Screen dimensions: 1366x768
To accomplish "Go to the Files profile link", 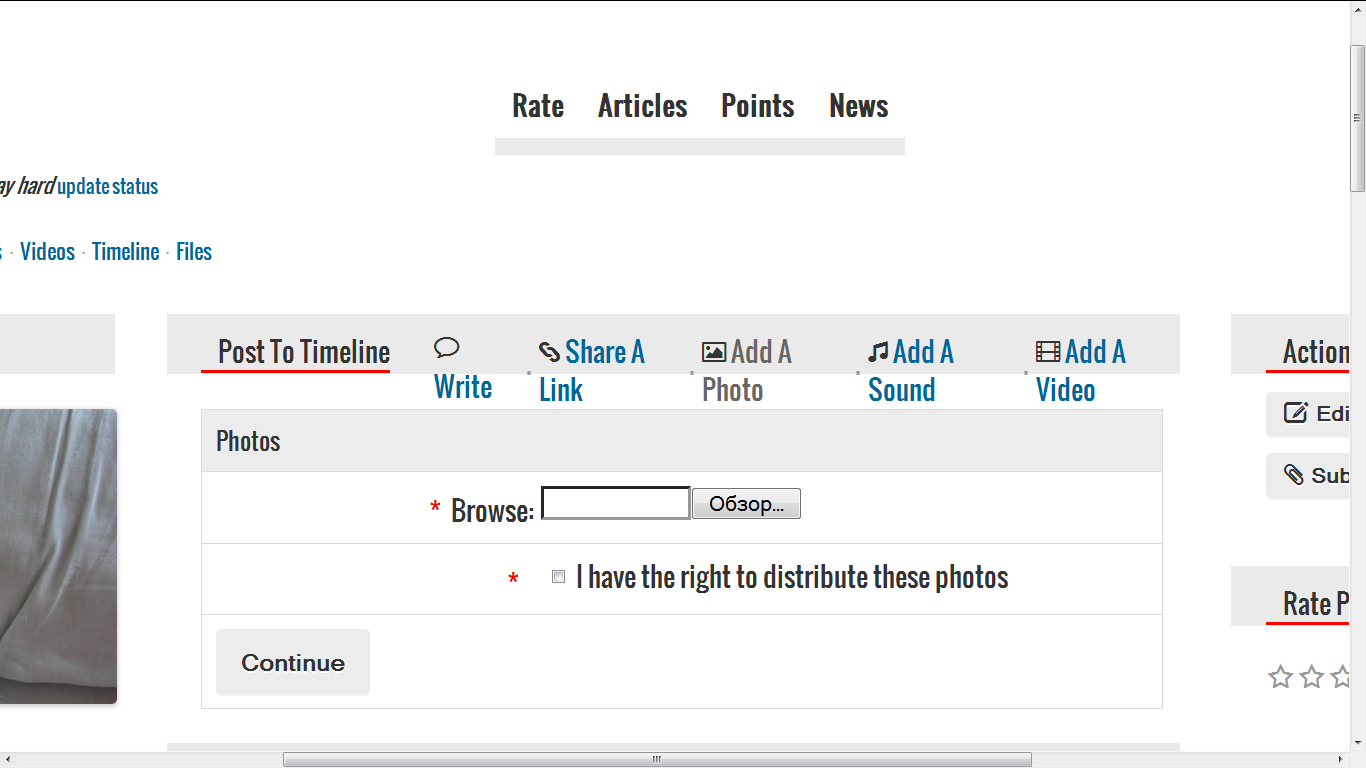I will click(194, 252).
